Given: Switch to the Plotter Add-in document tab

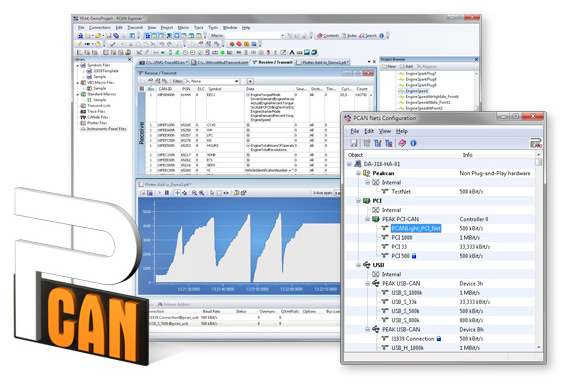Looking at the screenshot, I should (x=322, y=62).
